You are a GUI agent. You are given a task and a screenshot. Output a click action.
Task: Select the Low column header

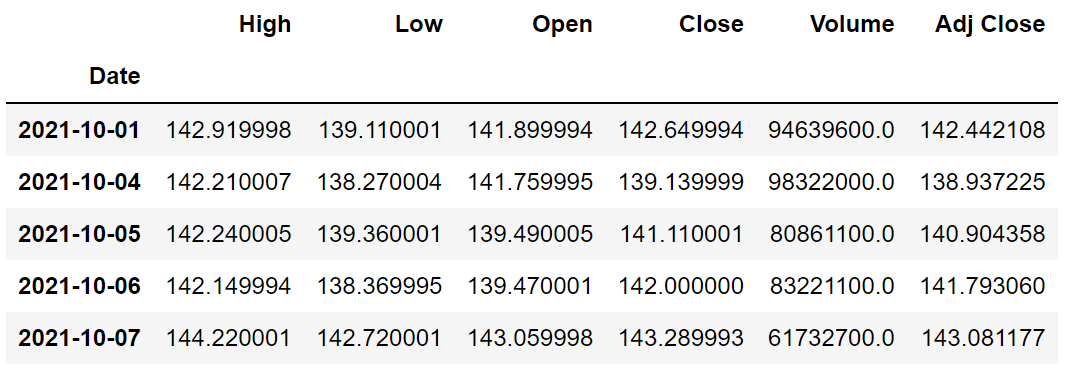(x=418, y=25)
